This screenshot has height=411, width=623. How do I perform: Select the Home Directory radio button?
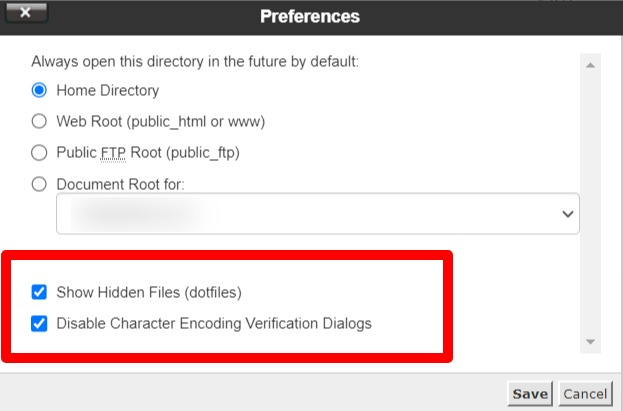(x=40, y=90)
